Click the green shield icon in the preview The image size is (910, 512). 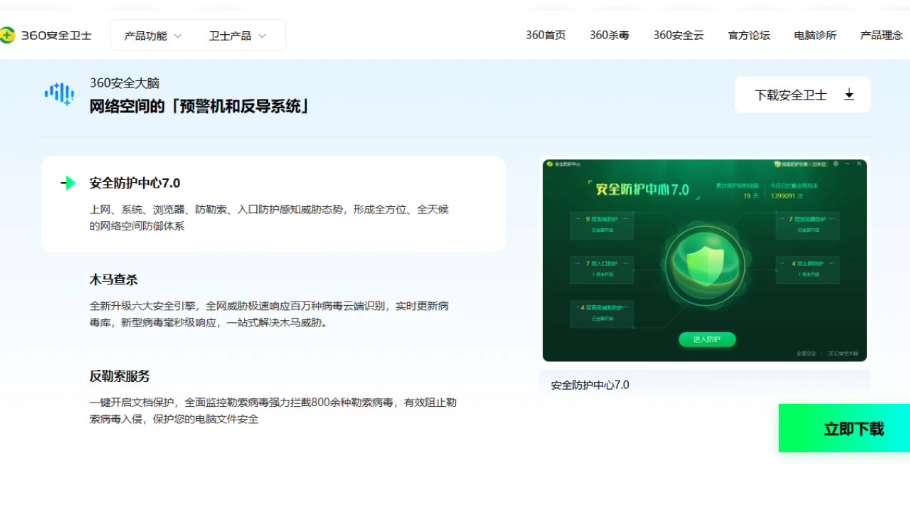705,265
